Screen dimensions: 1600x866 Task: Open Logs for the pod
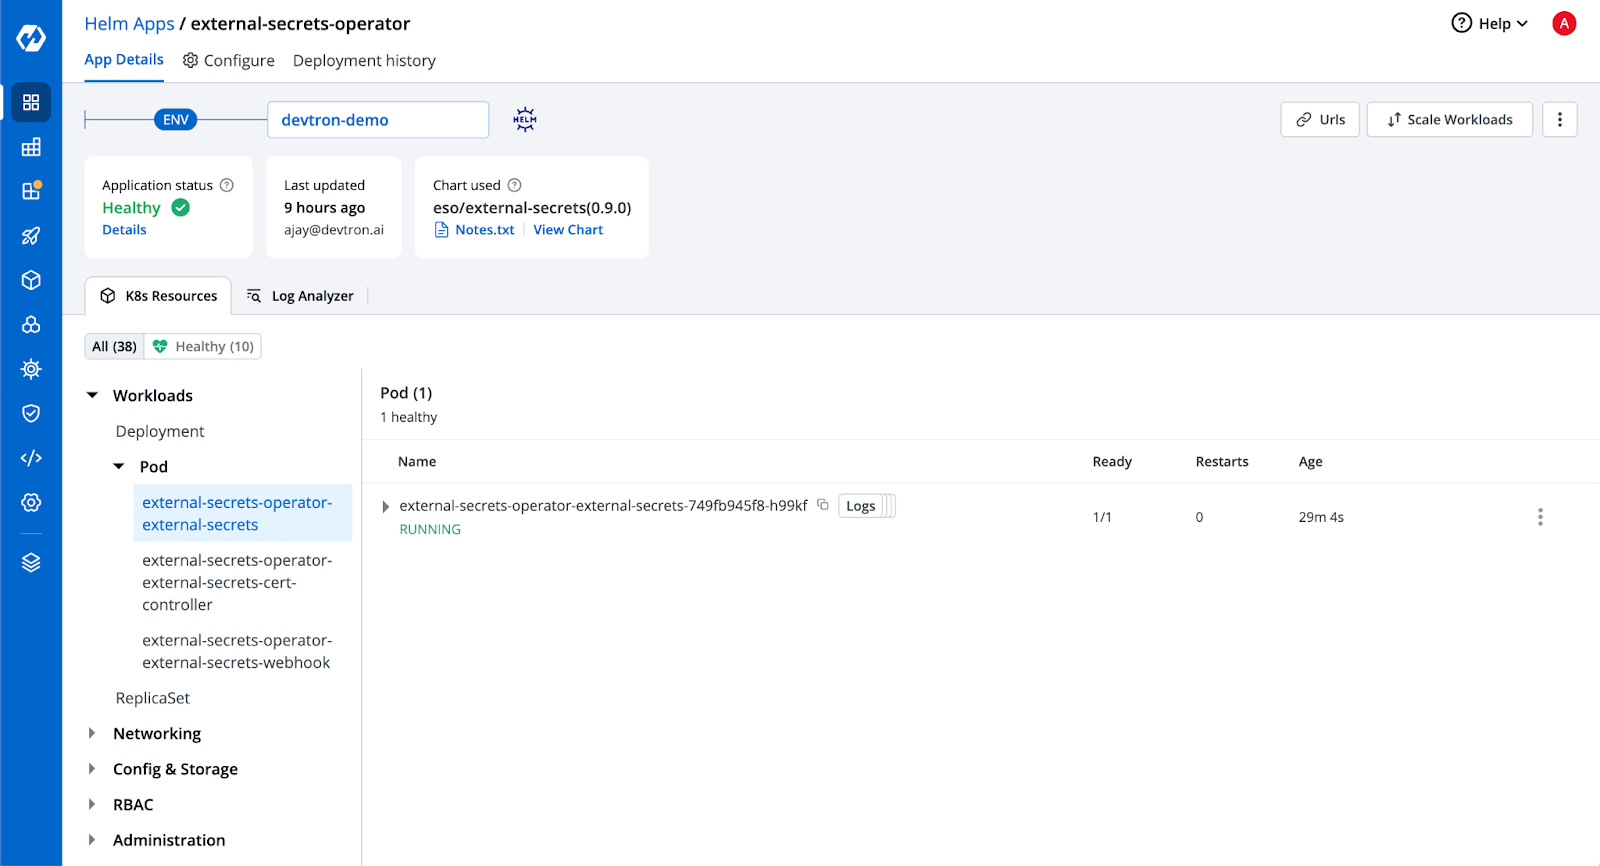click(x=861, y=506)
